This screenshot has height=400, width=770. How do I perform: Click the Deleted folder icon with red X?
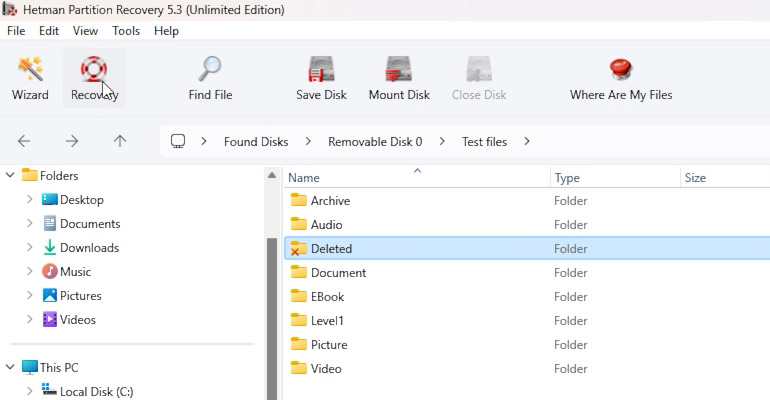click(299, 248)
